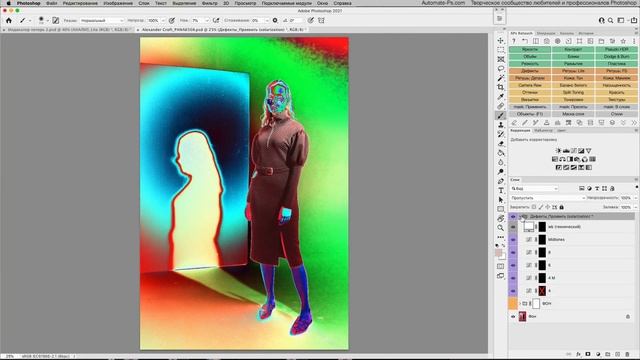640x360 pixels.
Task: Open brush settings panel icon
Action: [56, 20]
